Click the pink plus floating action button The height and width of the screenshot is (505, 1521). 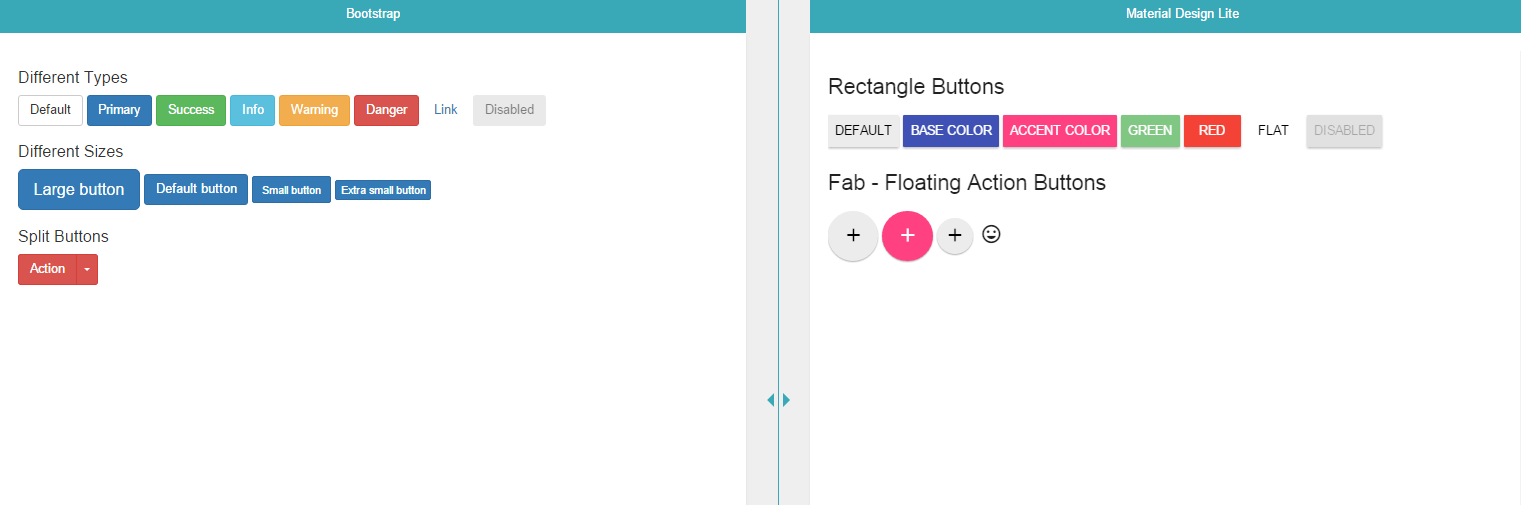(x=907, y=236)
